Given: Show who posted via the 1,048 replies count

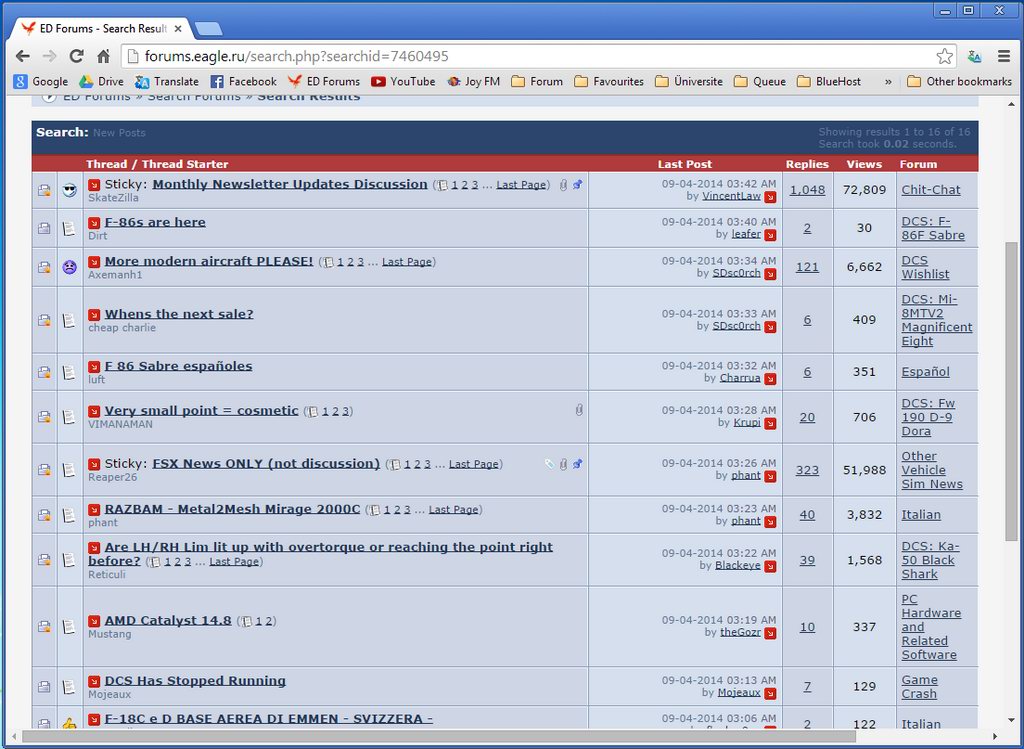Looking at the screenshot, I should [x=807, y=190].
